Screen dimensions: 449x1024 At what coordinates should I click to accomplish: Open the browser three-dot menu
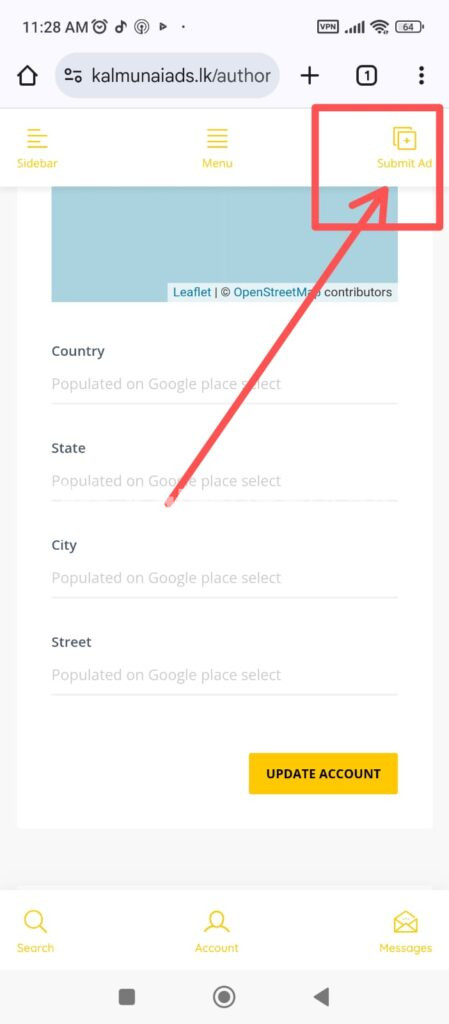(421, 76)
